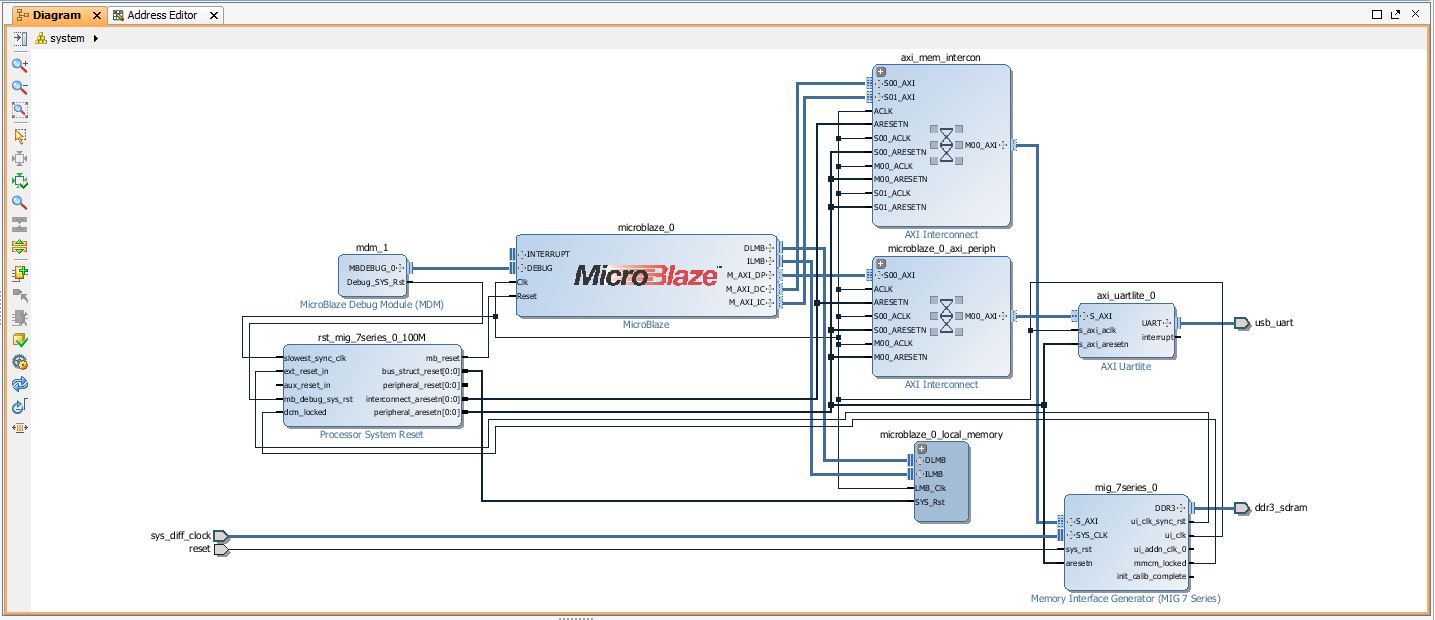This screenshot has width=1435, height=620.
Task: Click the bottom toolbar width-arrows icon
Action: coord(19,429)
